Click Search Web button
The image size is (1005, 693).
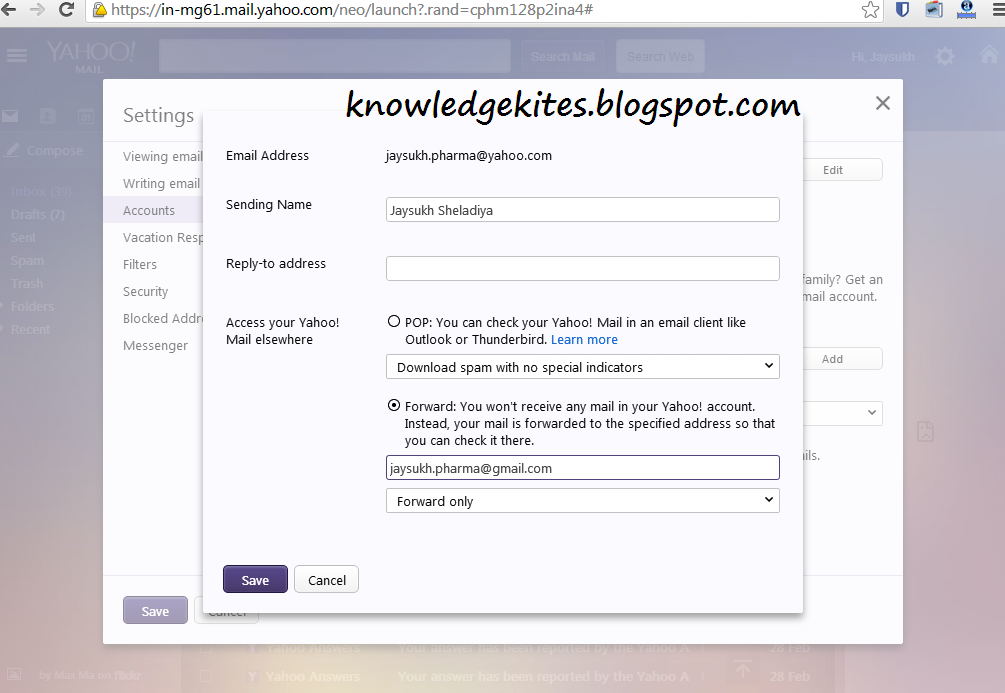660,56
